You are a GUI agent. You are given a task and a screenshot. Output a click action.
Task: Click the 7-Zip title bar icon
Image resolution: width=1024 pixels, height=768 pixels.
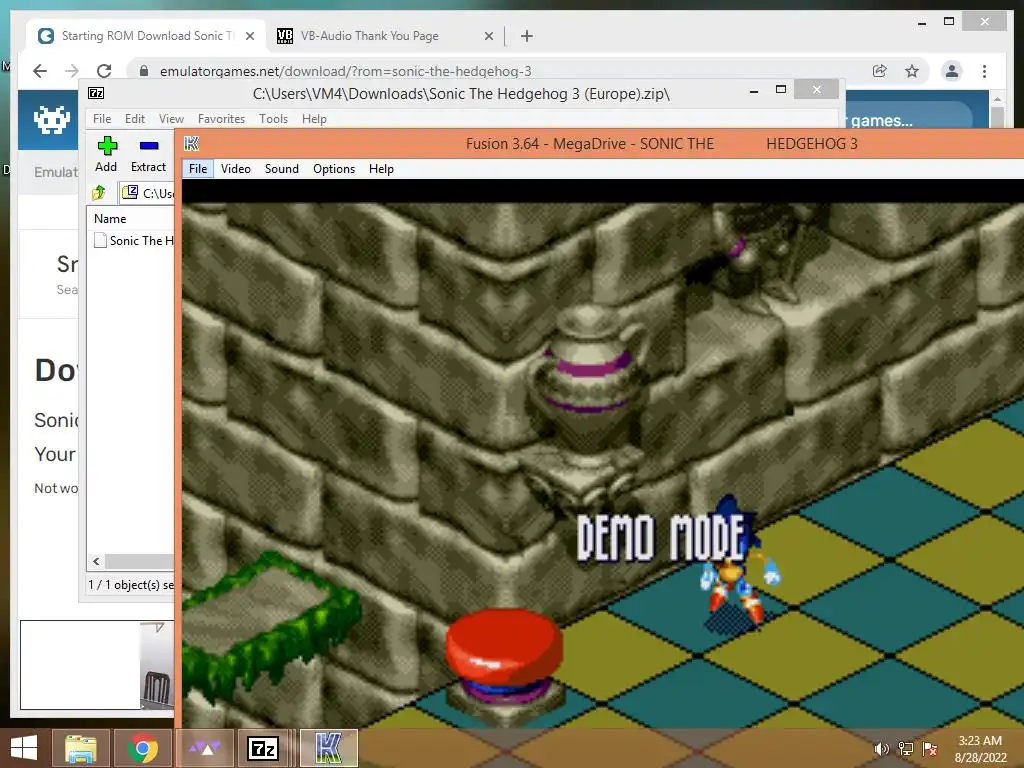pos(96,93)
